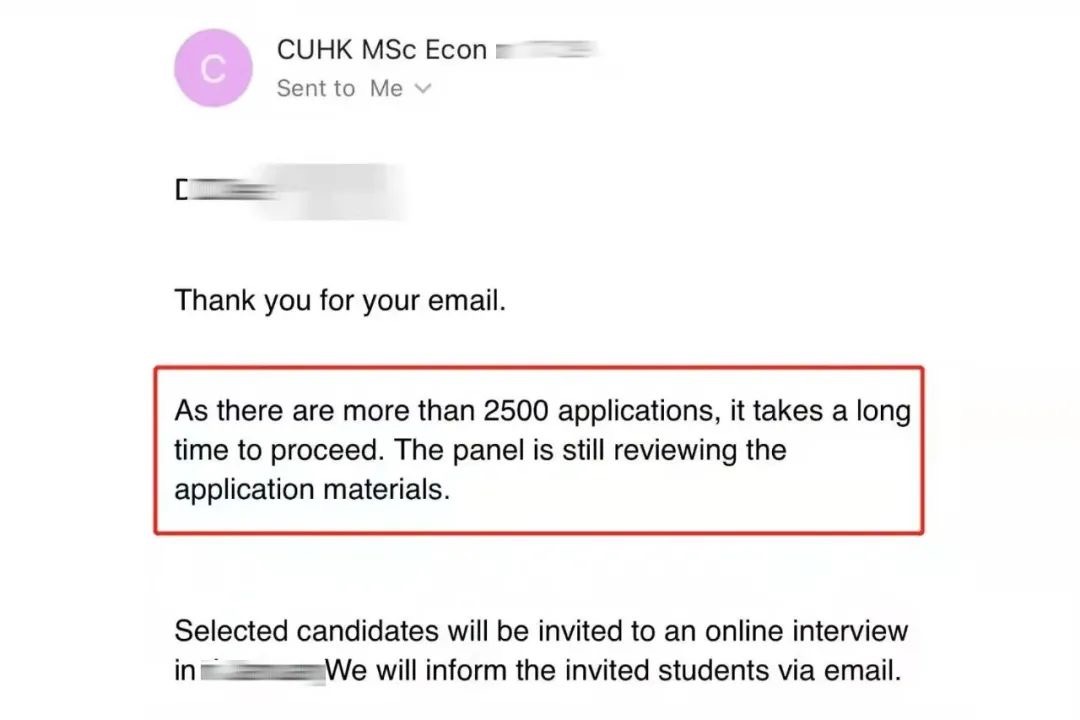Click the blurred greeting line
Viewport: 1080px width, 720px height.
(291, 191)
